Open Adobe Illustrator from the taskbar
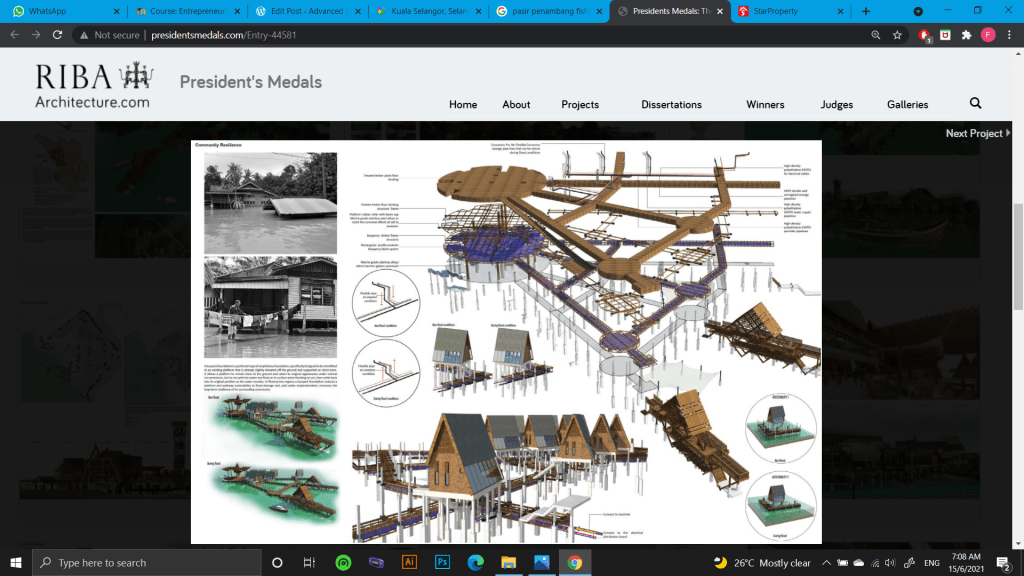The height and width of the screenshot is (576, 1024). [x=408, y=562]
